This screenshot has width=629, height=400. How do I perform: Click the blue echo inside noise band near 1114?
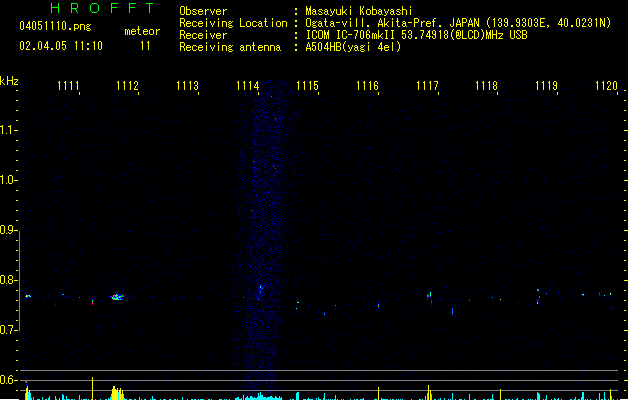point(260,290)
